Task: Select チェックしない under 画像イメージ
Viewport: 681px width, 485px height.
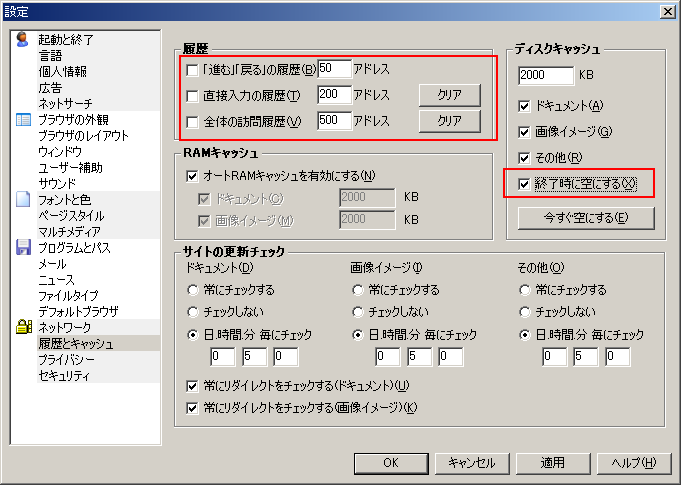Action: pos(359,312)
